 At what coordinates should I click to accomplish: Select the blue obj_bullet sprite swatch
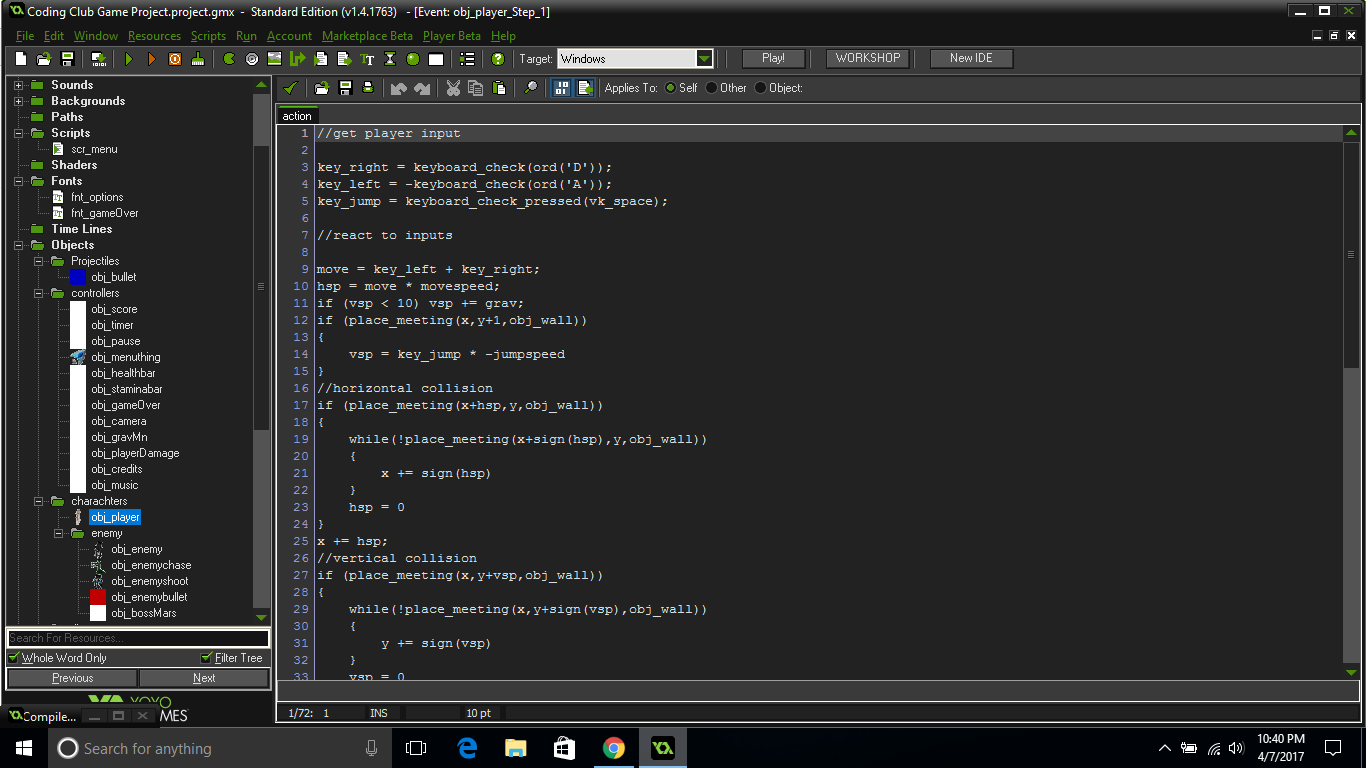77,277
